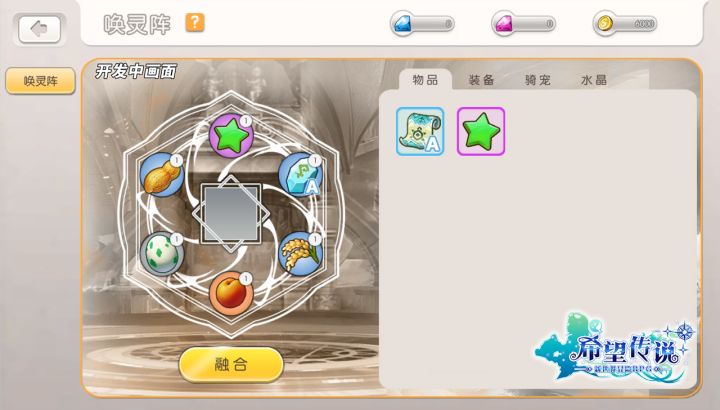Click the empty center result slot
This screenshot has height=410, width=720.
click(x=231, y=213)
